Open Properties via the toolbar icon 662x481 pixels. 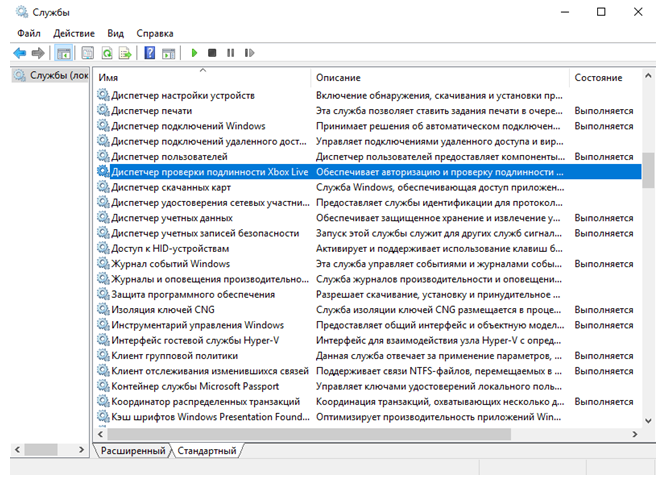coord(87,53)
